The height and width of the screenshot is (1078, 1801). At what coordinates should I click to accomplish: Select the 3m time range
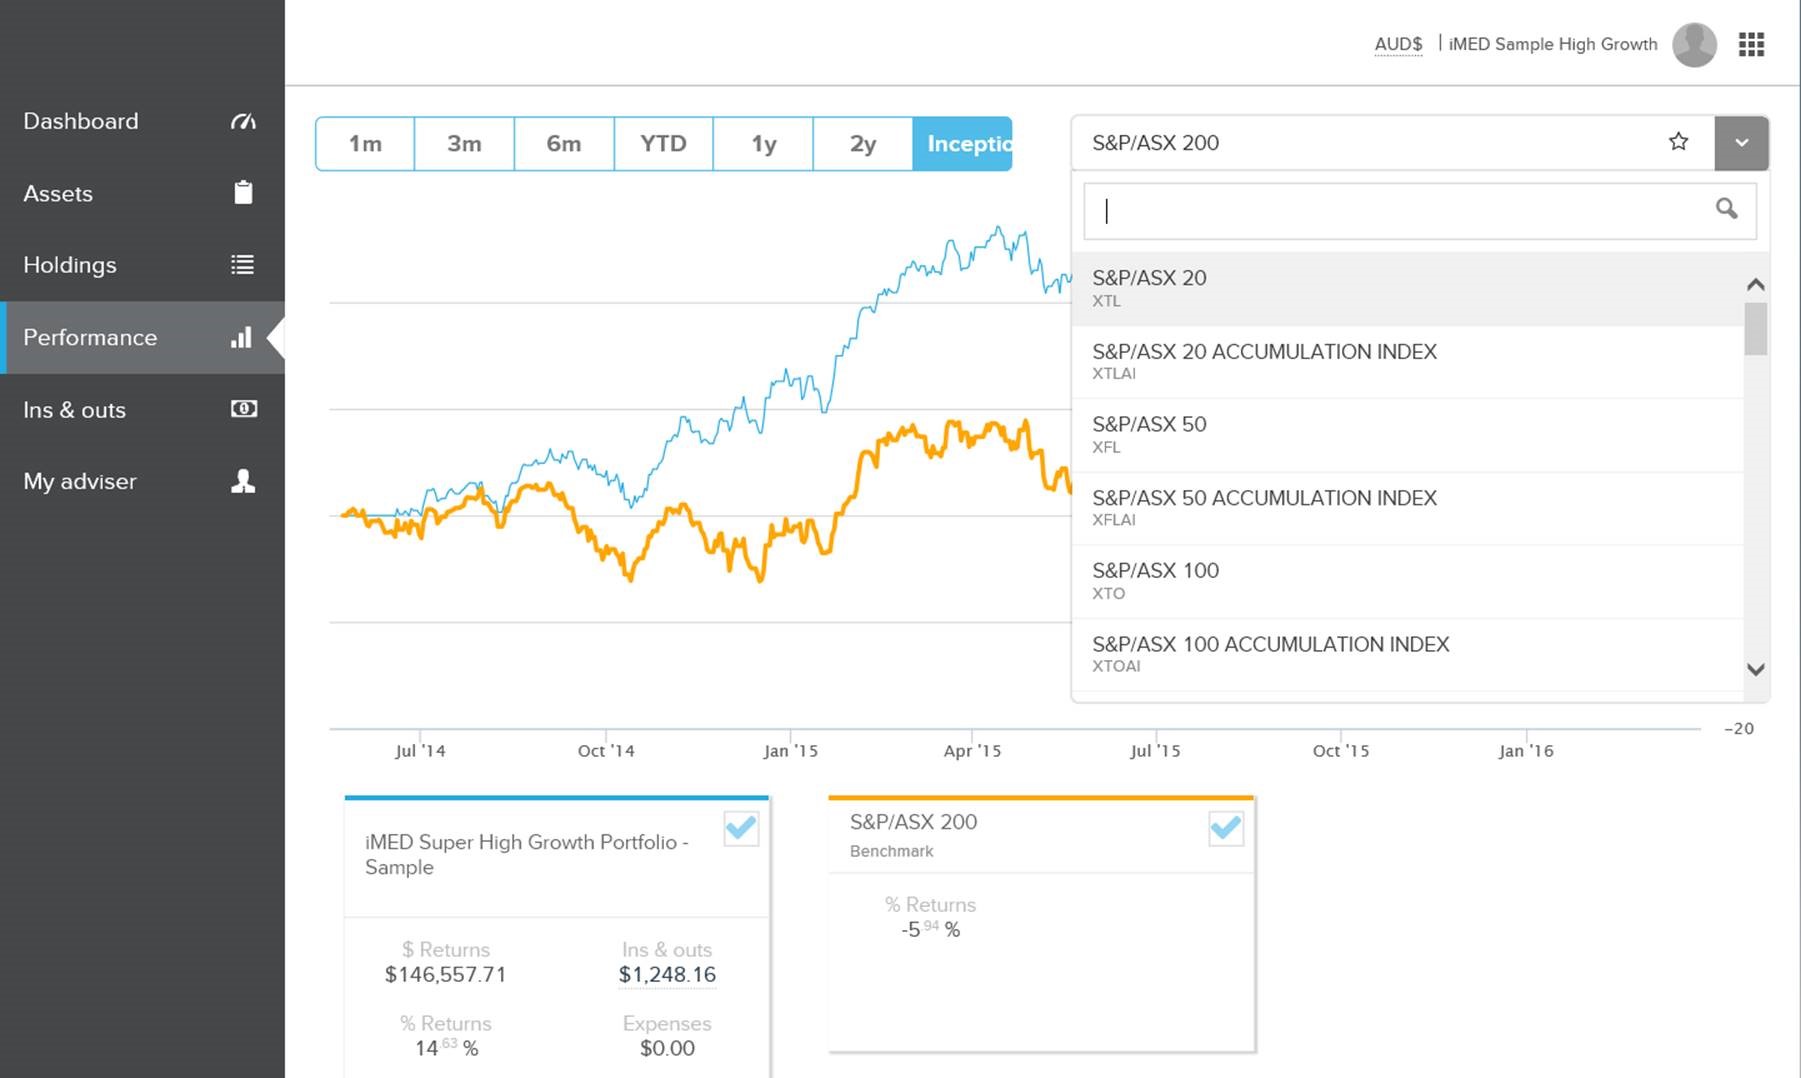pos(464,144)
